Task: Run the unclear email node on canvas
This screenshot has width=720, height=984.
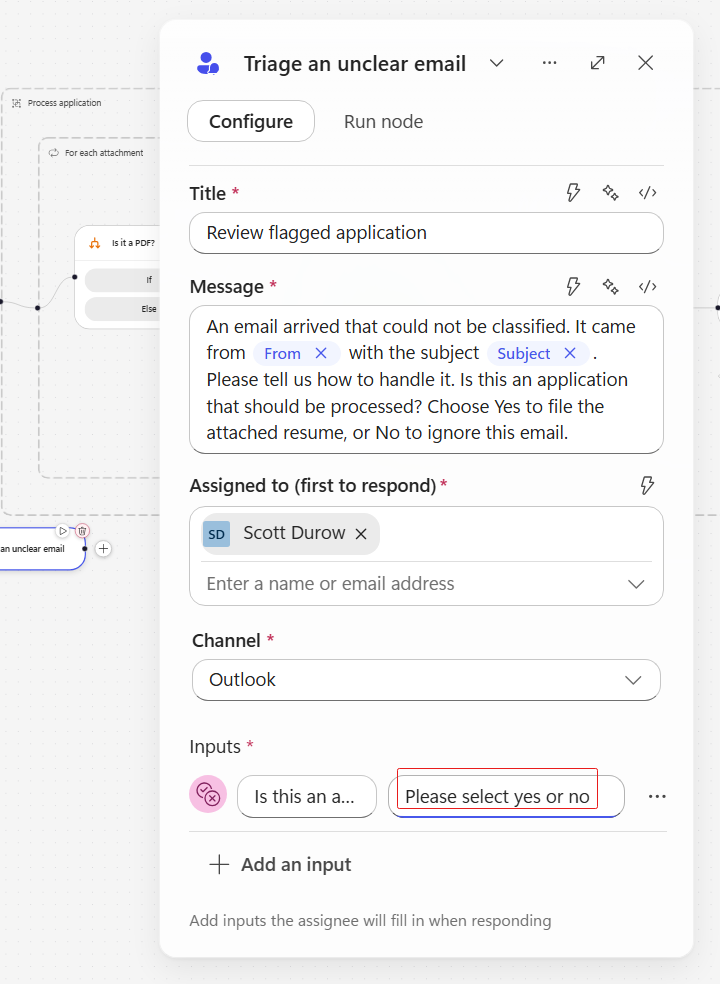Action: pos(63,531)
